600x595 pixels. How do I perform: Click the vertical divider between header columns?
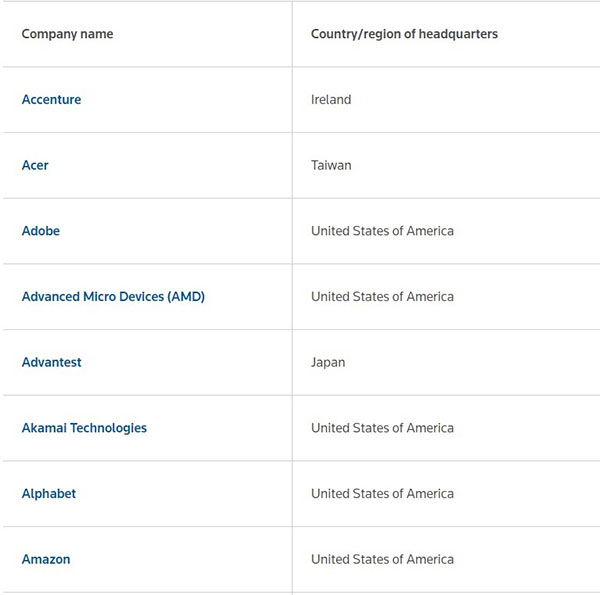[x=292, y=34]
